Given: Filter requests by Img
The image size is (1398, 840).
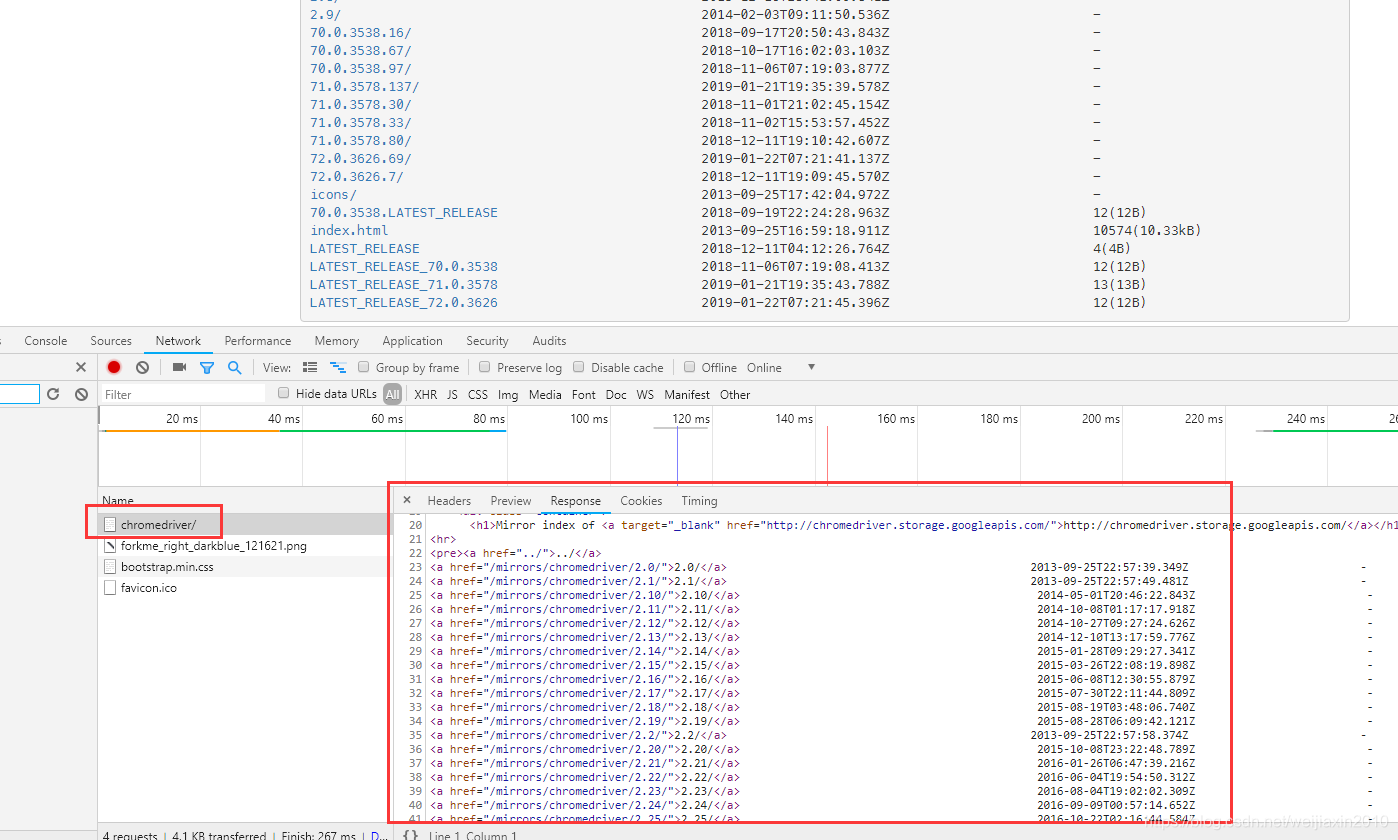Looking at the screenshot, I should (x=508, y=394).
